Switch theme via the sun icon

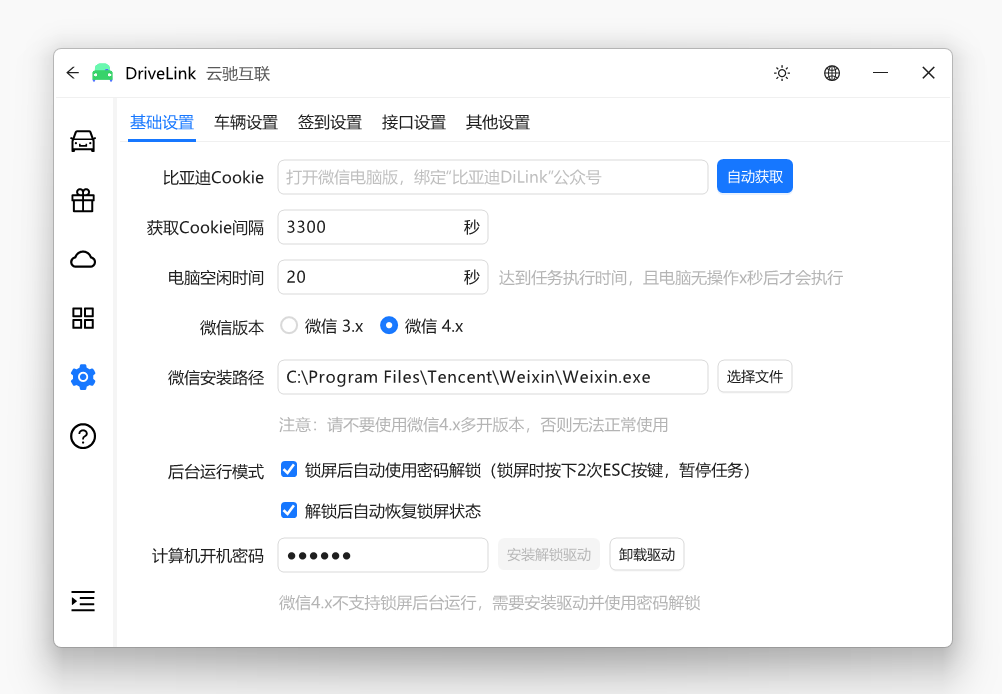pyautogui.click(x=782, y=72)
